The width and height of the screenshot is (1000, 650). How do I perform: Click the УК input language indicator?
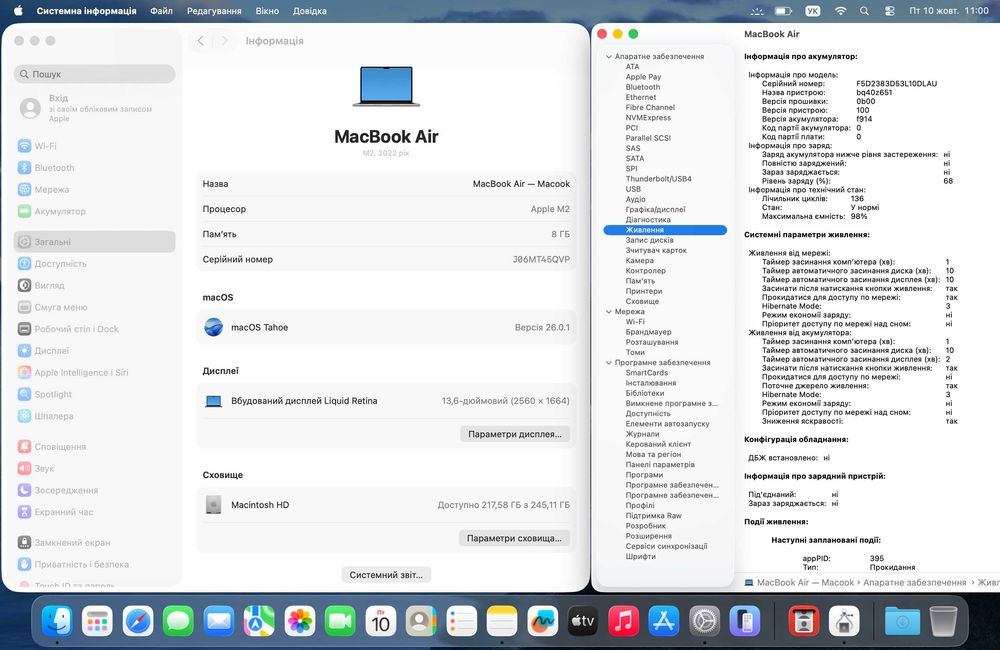point(812,11)
